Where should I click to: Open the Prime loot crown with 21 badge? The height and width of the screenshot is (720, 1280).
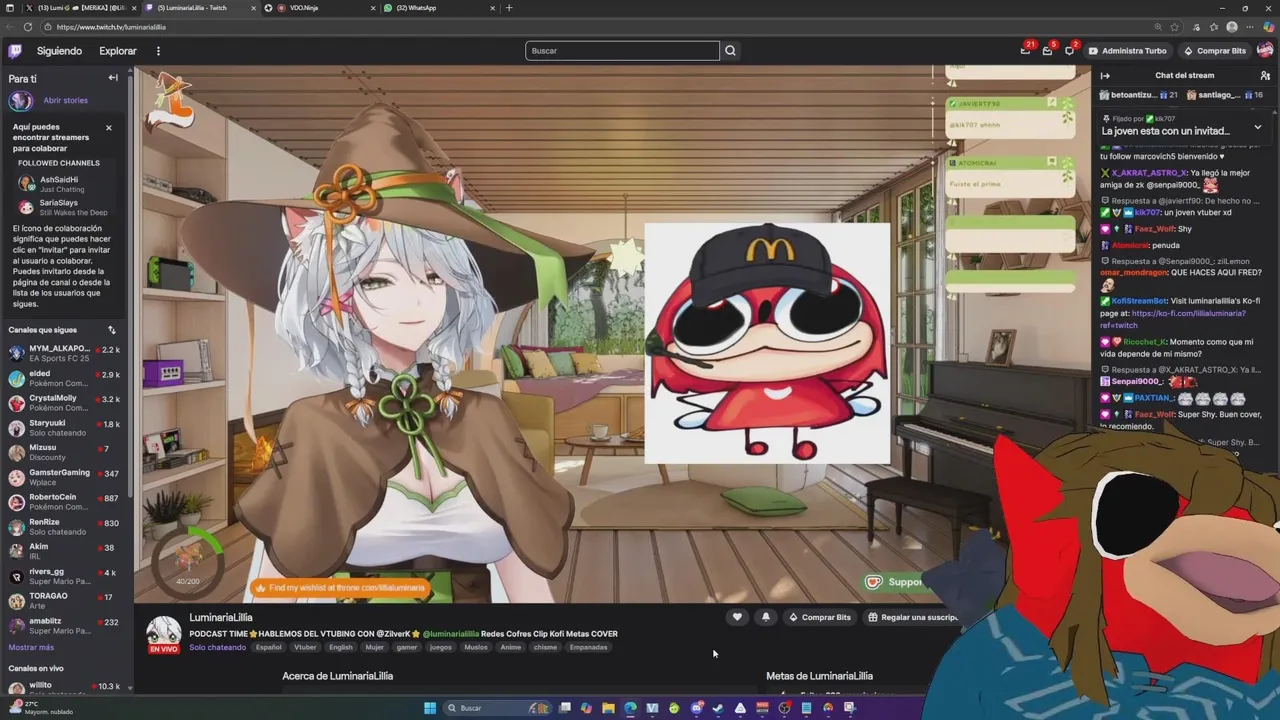1026,50
